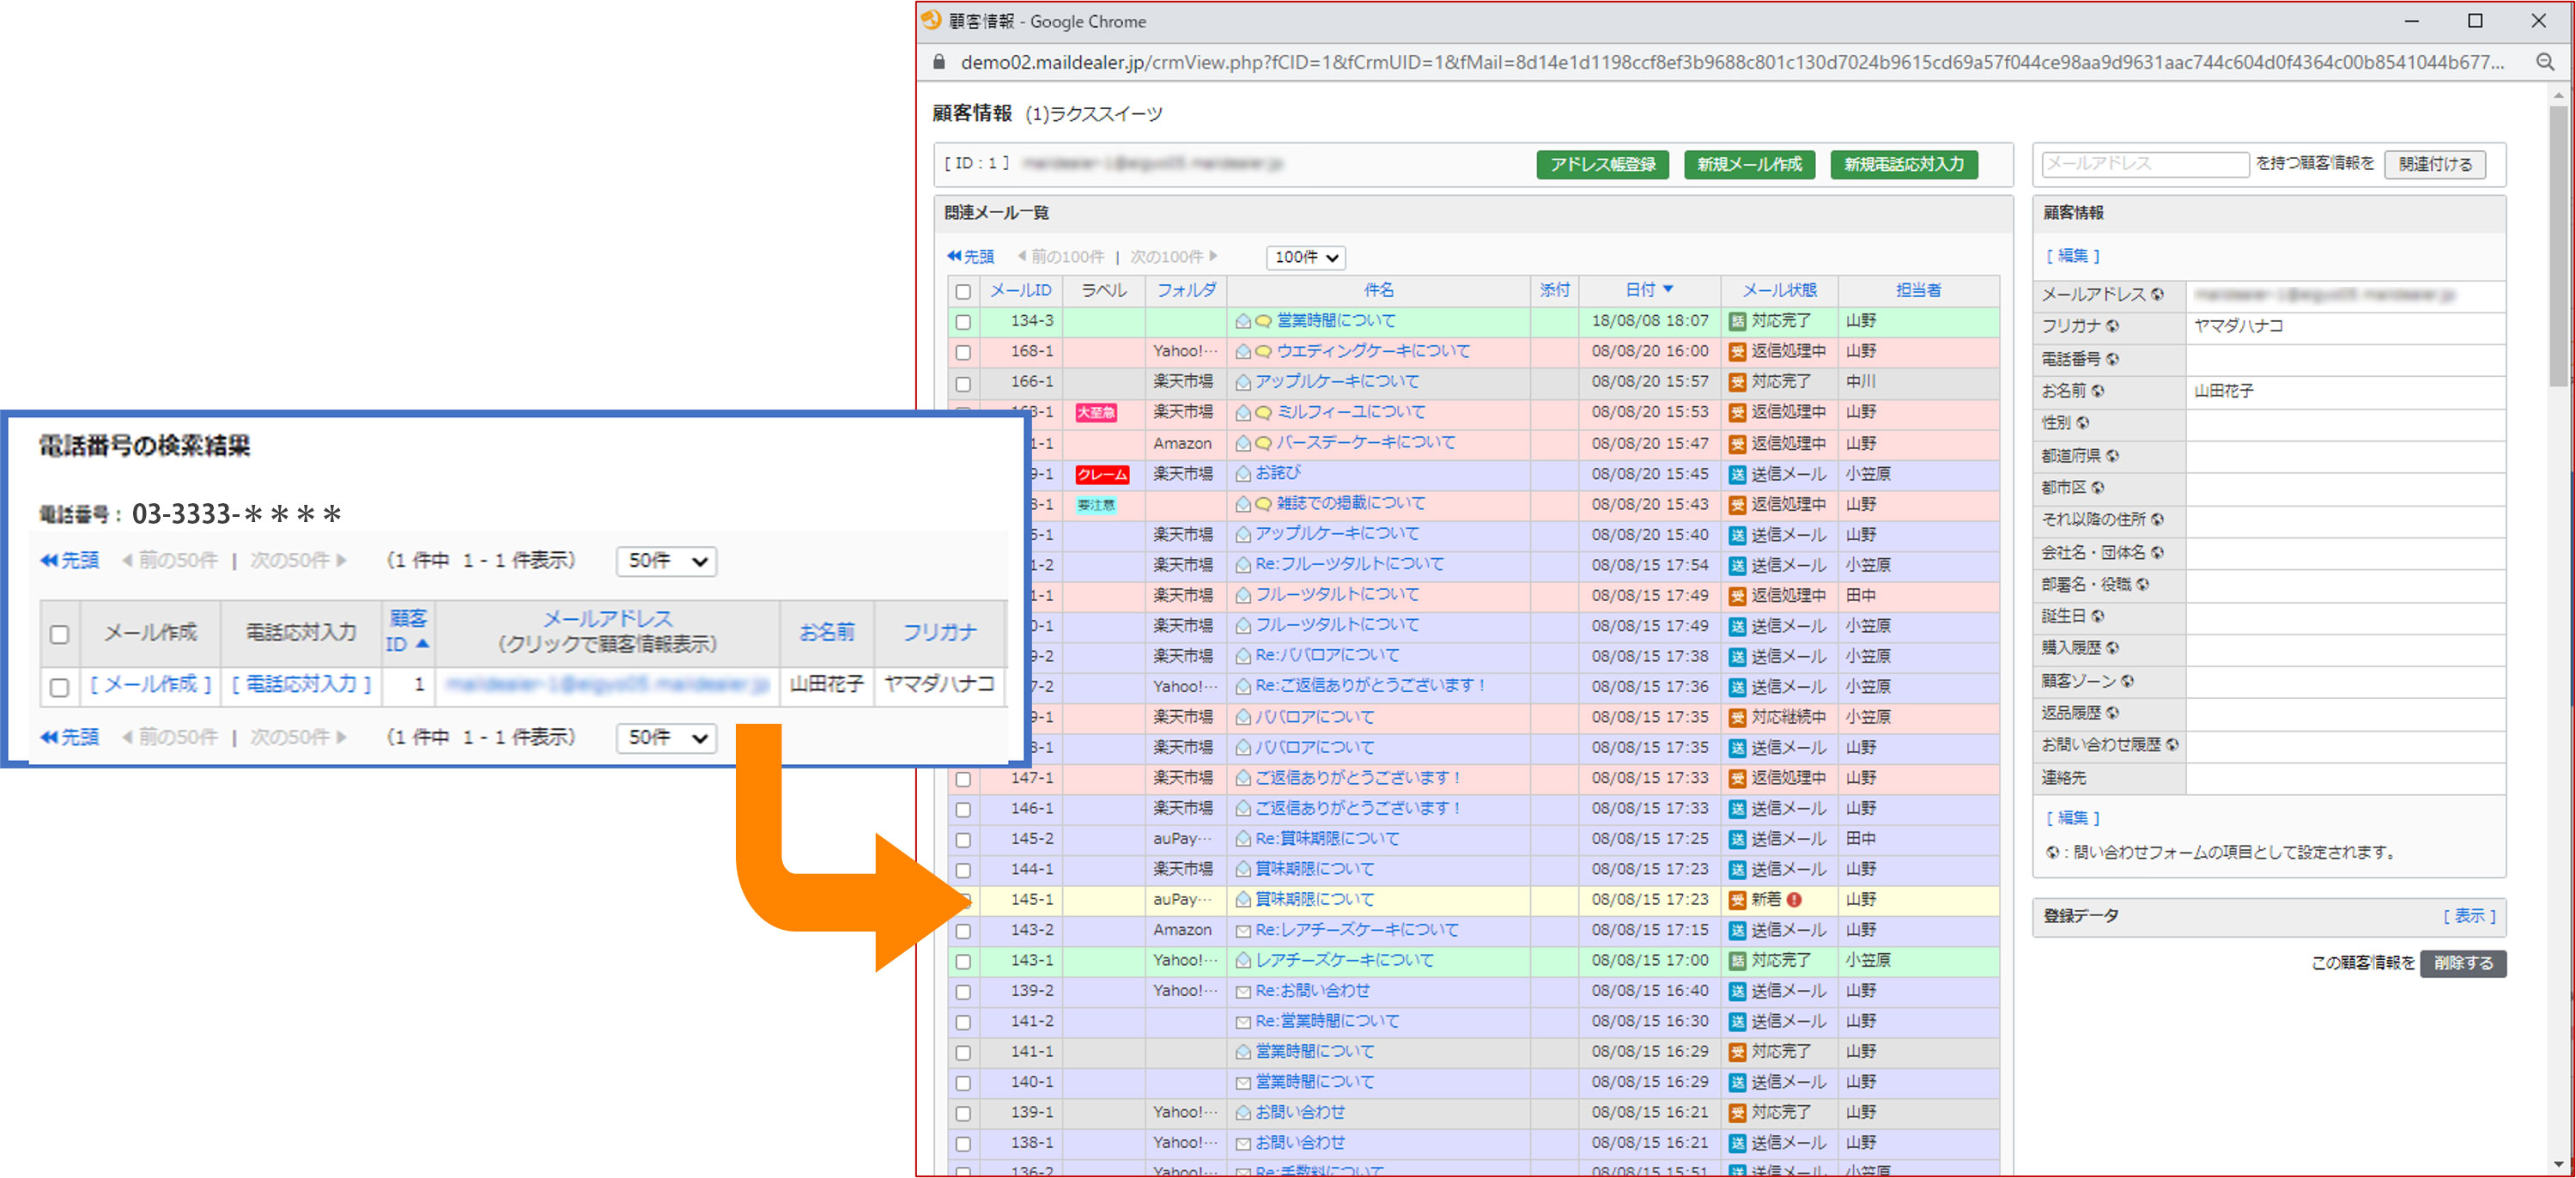Image resolution: width=2576 pixels, height=1178 pixels.
Task: Click the envelope icon beside Re:レアチーズケーキについて
Action: 1243,931
